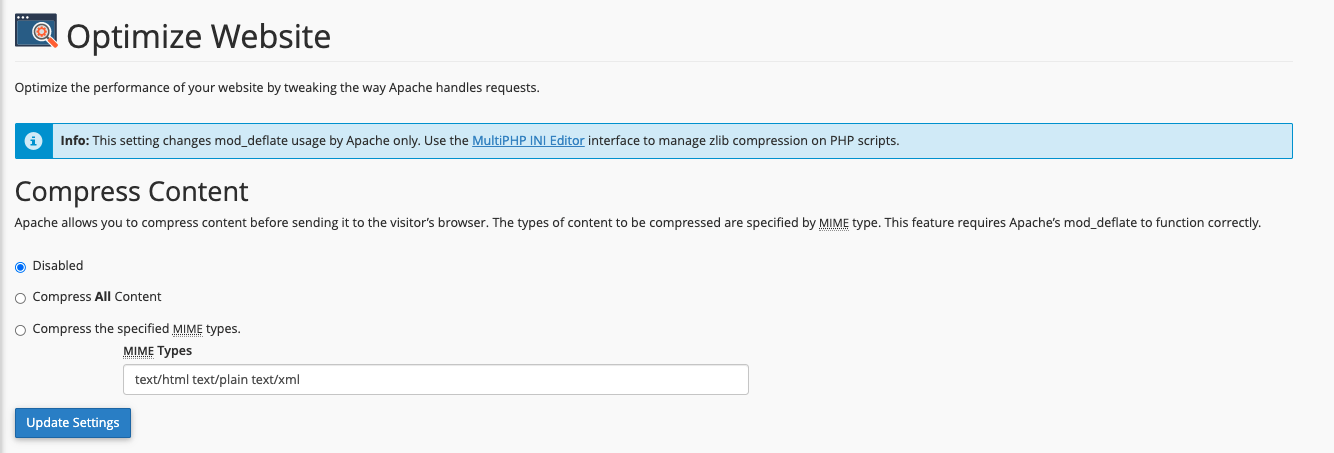This screenshot has width=1334, height=453.
Task: Click the "Disabled" option label text
Action: pos(58,266)
